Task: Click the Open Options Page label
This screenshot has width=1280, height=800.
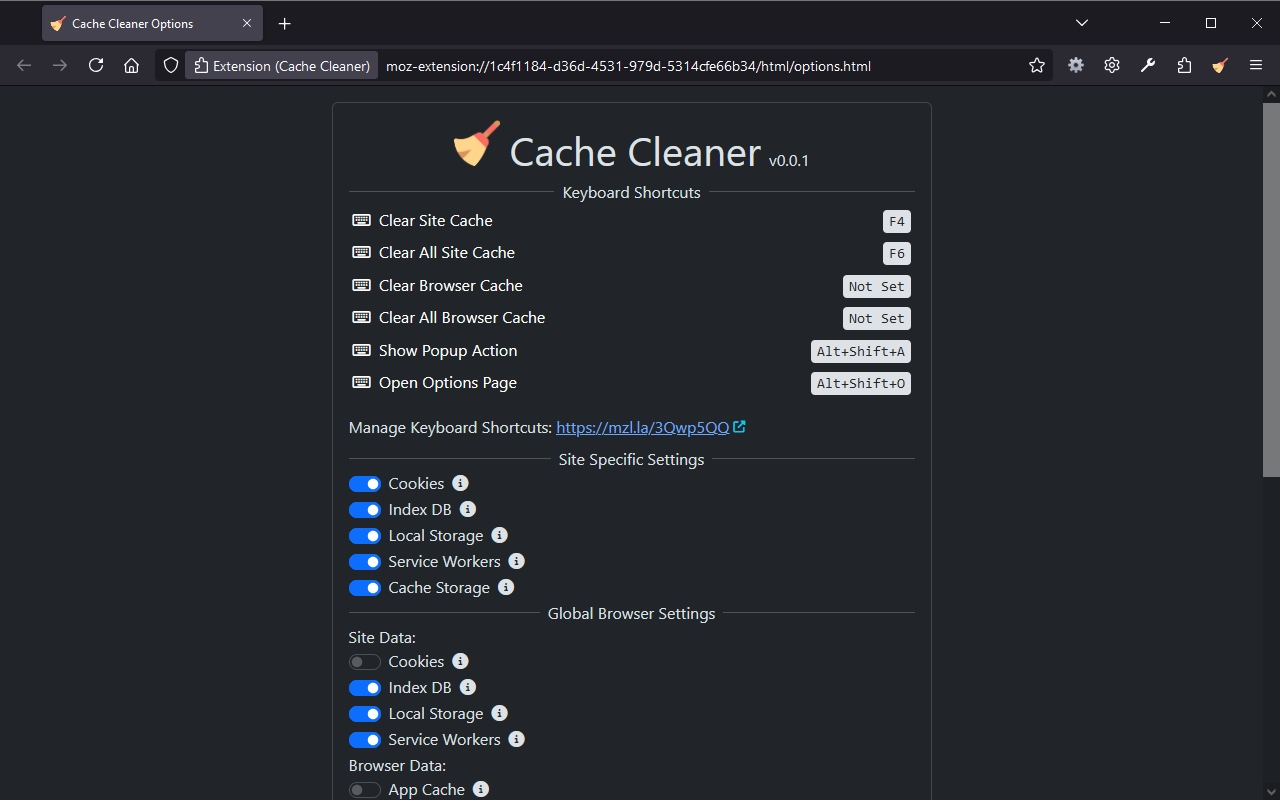Action: point(448,383)
